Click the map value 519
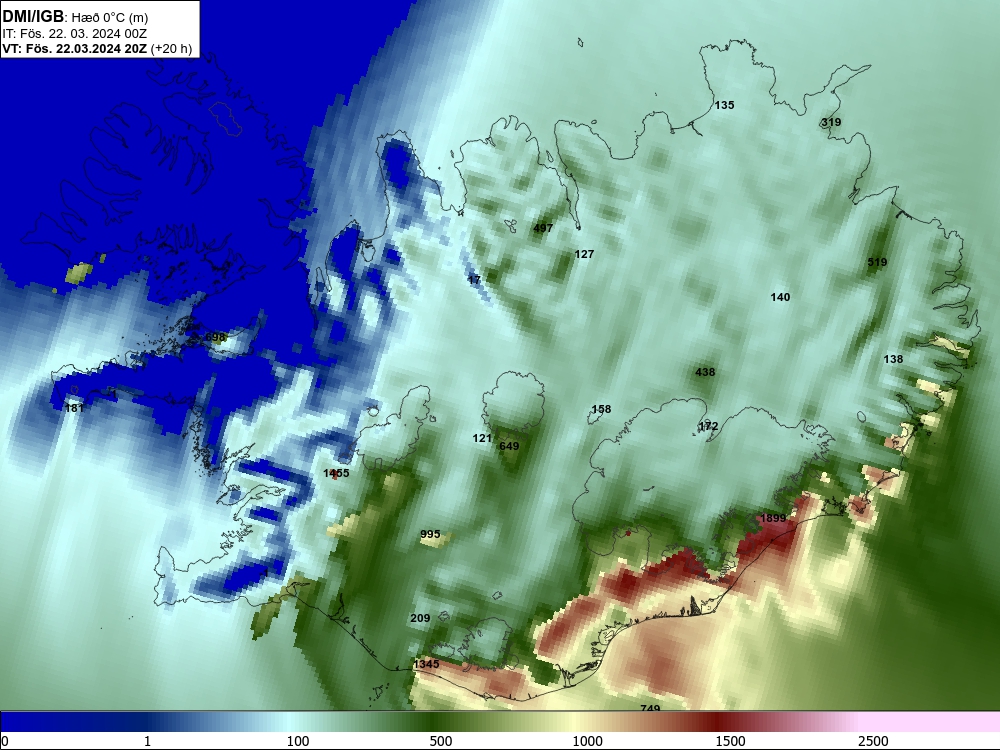Viewport: 1000px width, 750px height. (878, 262)
